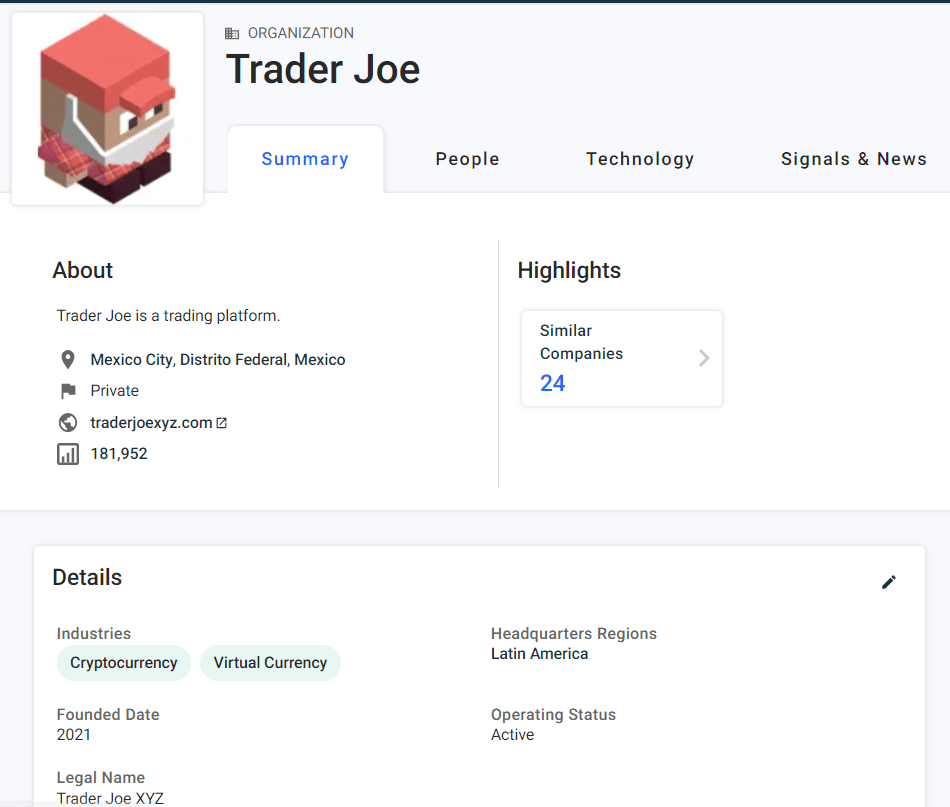This screenshot has height=807, width=950.
Task: Edit Details with the pencil icon
Action: (x=888, y=582)
